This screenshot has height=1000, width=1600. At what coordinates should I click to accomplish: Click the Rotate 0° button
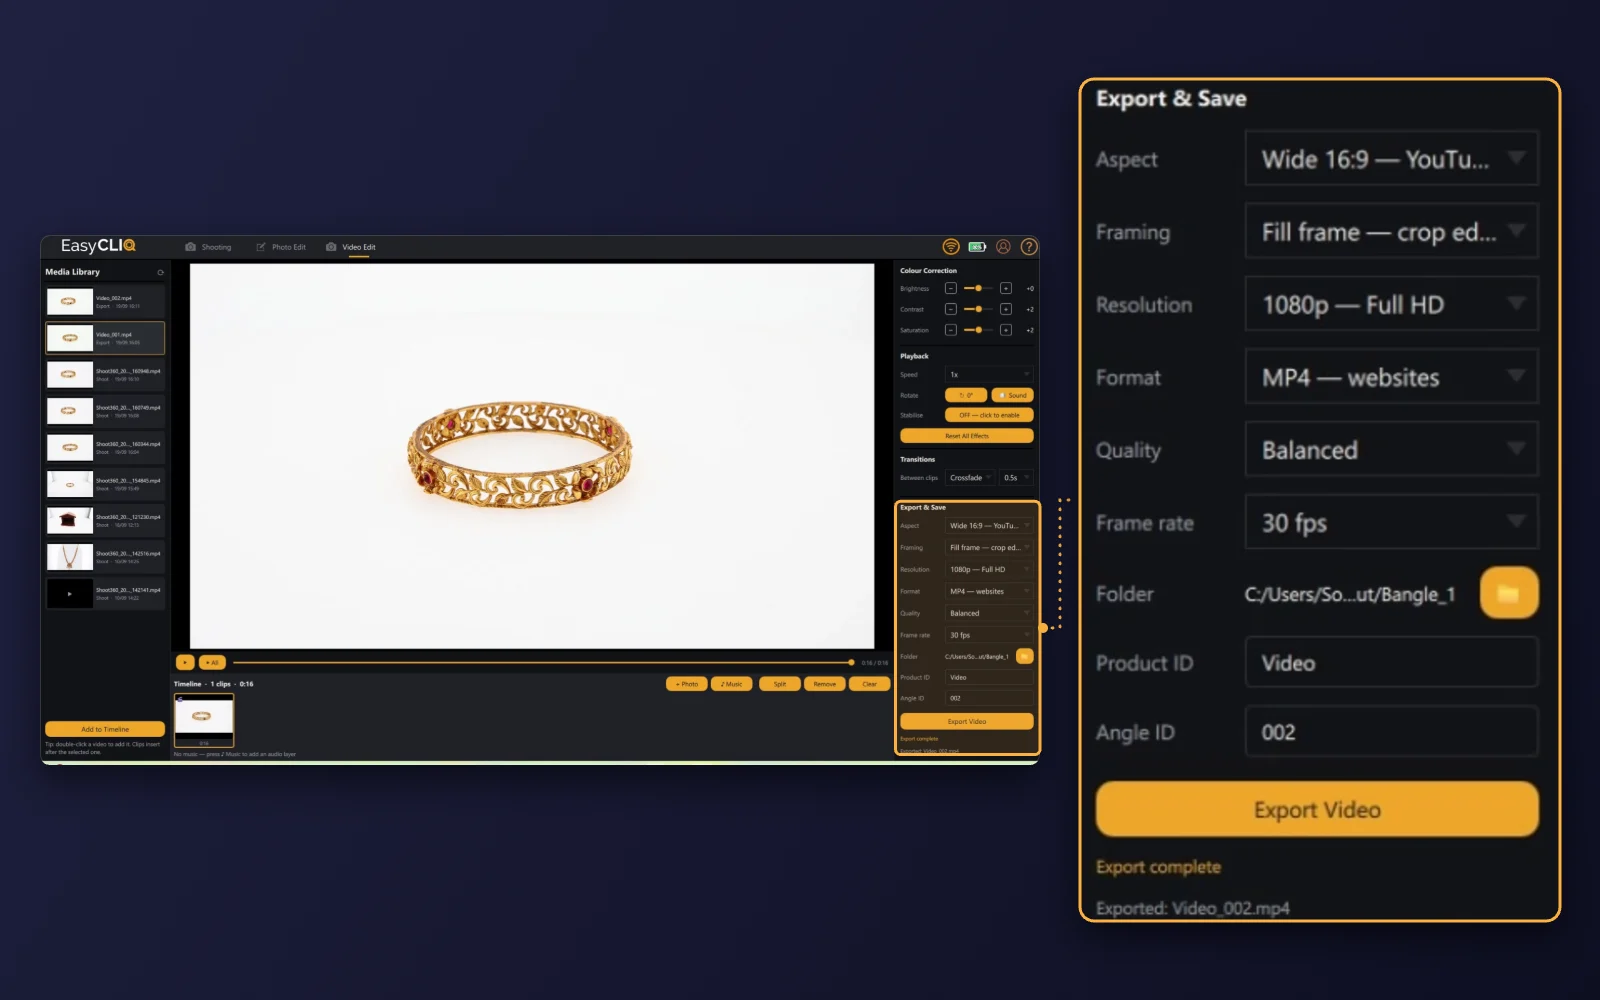[x=966, y=395]
